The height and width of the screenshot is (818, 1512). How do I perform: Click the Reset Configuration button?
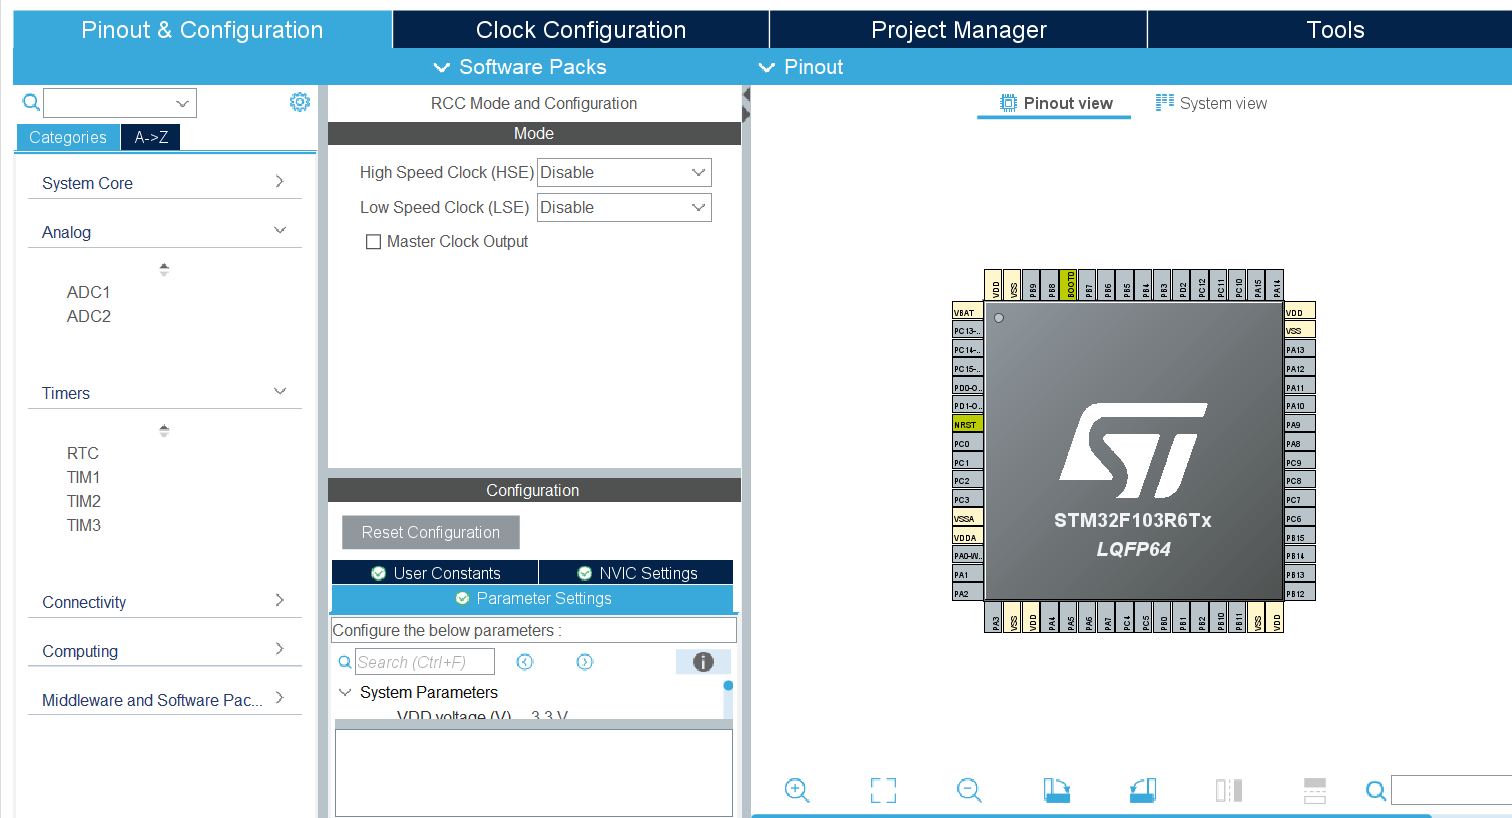[431, 532]
